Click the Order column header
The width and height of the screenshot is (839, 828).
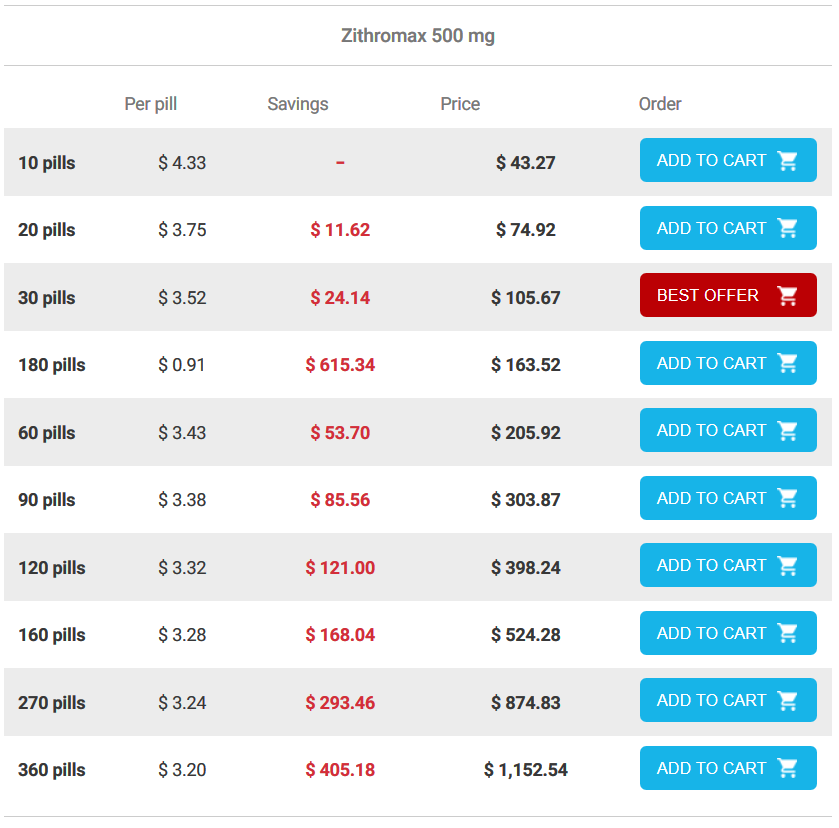(x=660, y=104)
